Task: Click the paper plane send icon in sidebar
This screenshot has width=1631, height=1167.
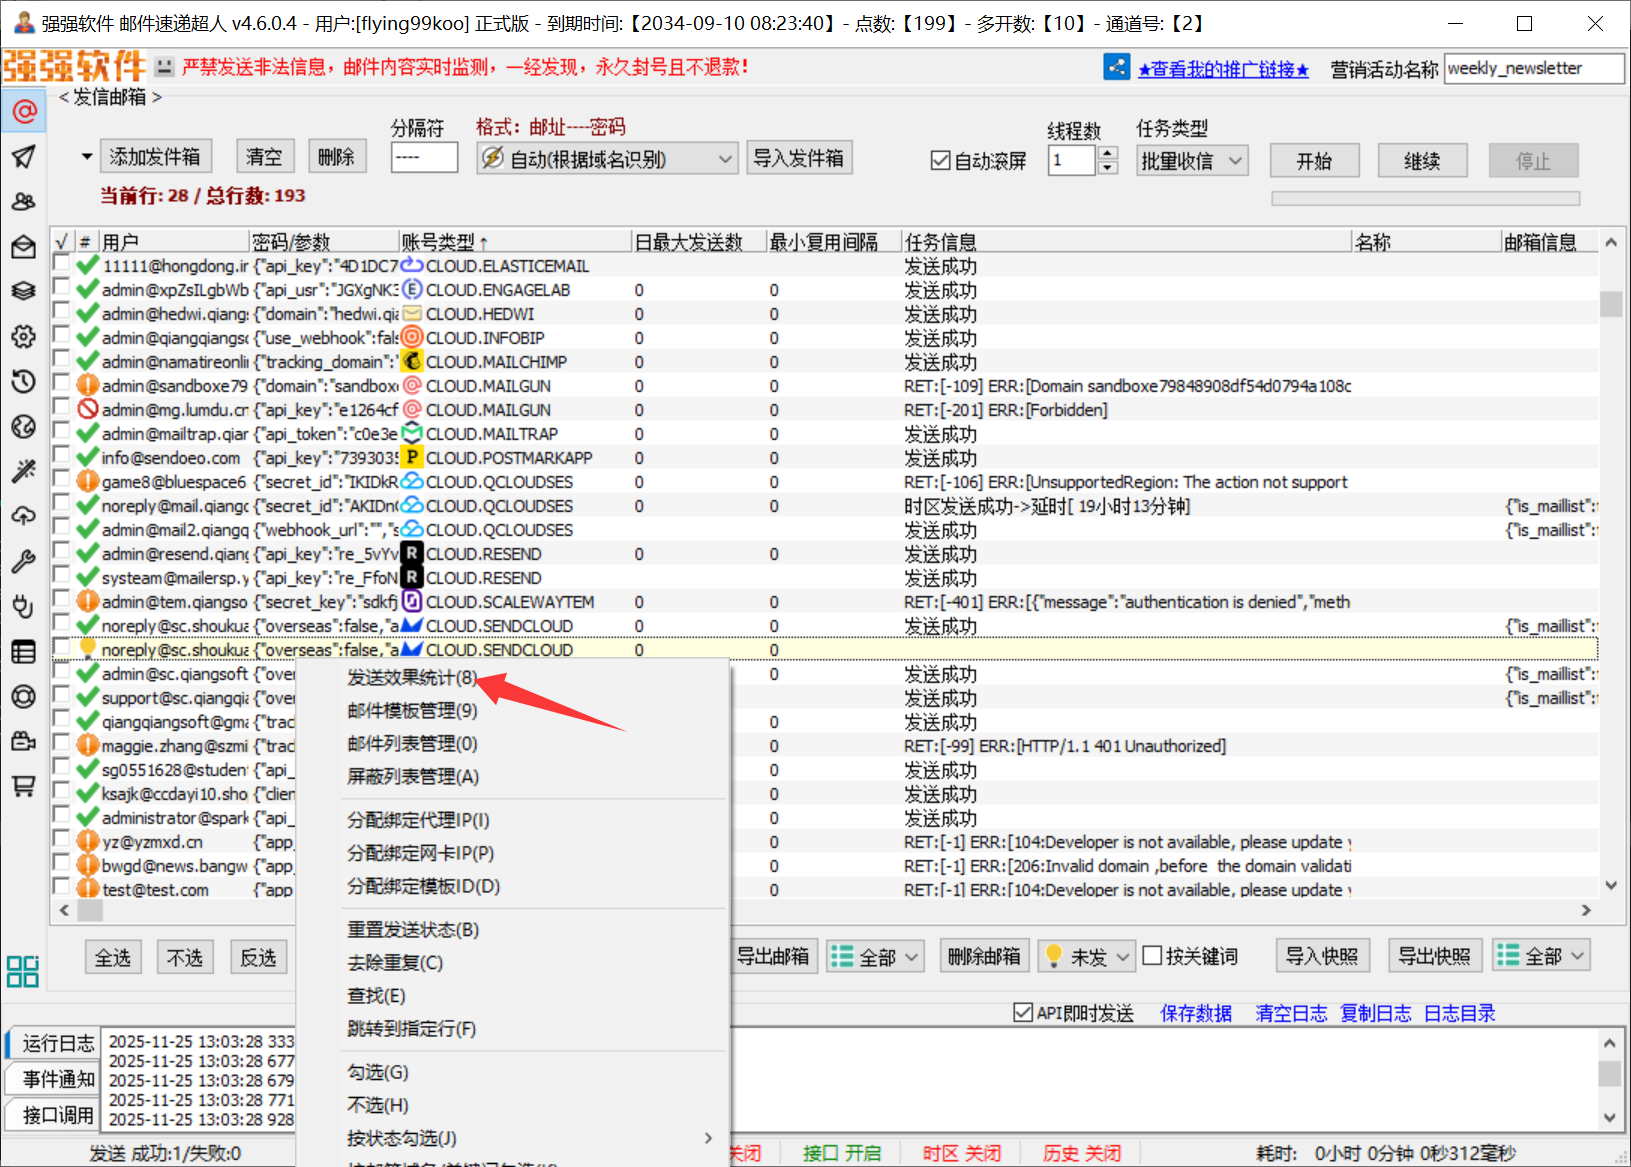Action: pos(24,156)
